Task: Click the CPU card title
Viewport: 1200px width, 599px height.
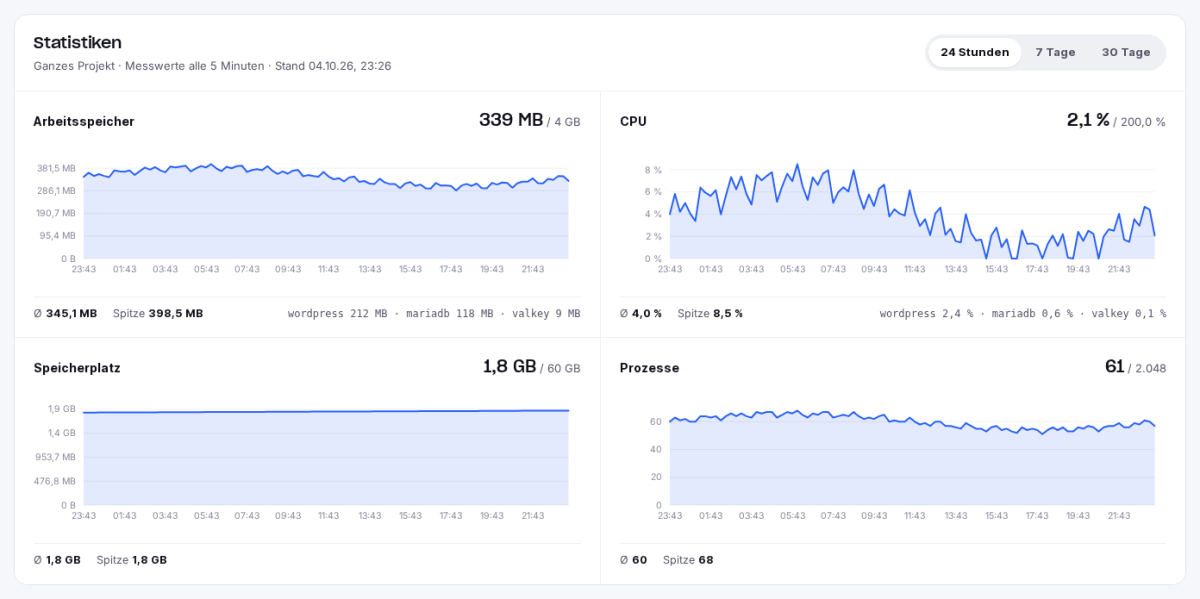Action: [x=633, y=121]
